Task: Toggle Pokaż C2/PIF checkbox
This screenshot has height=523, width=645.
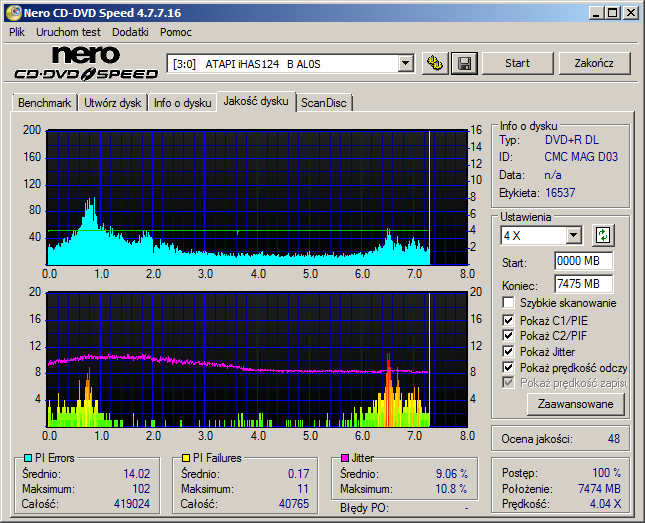Action: (x=508, y=335)
